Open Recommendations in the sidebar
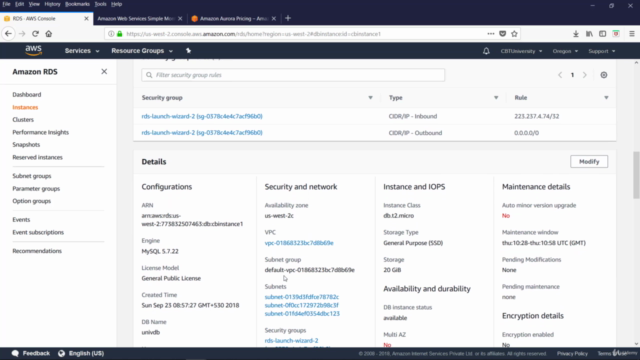Viewport: 640px width, 360px height. (37, 251)
